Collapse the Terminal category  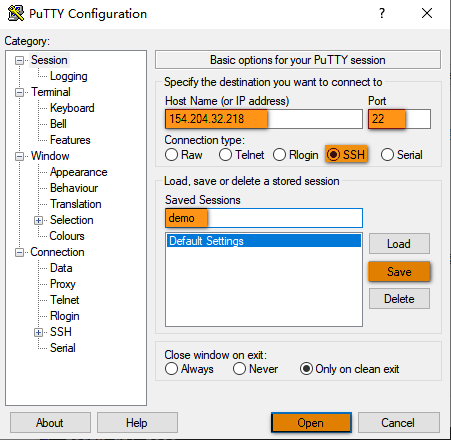point(19,92)
